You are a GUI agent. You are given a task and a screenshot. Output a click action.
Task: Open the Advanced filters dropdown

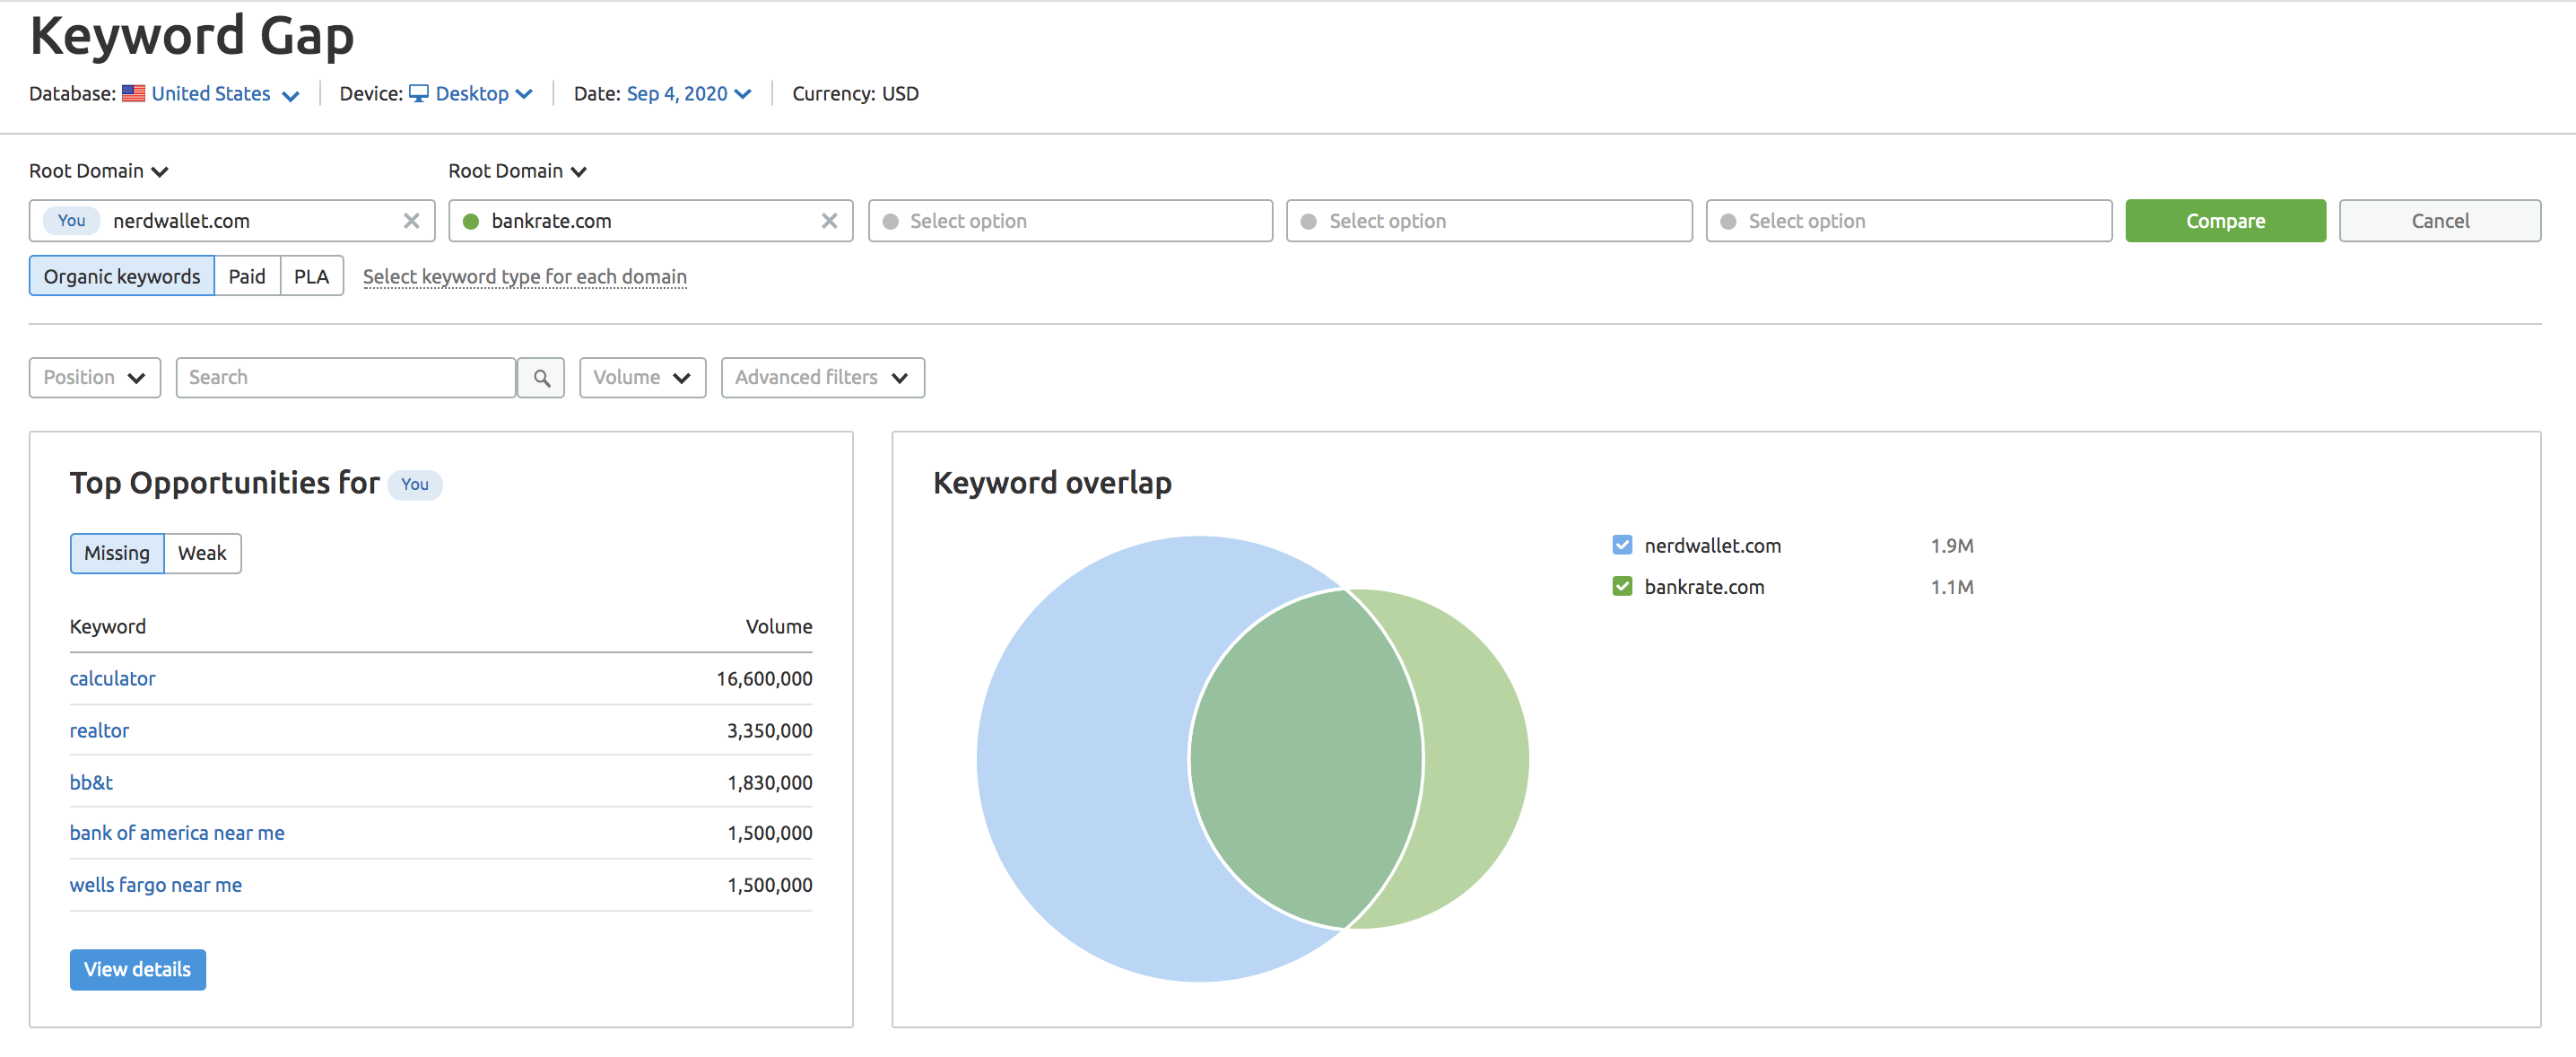(x=822, y=378)
